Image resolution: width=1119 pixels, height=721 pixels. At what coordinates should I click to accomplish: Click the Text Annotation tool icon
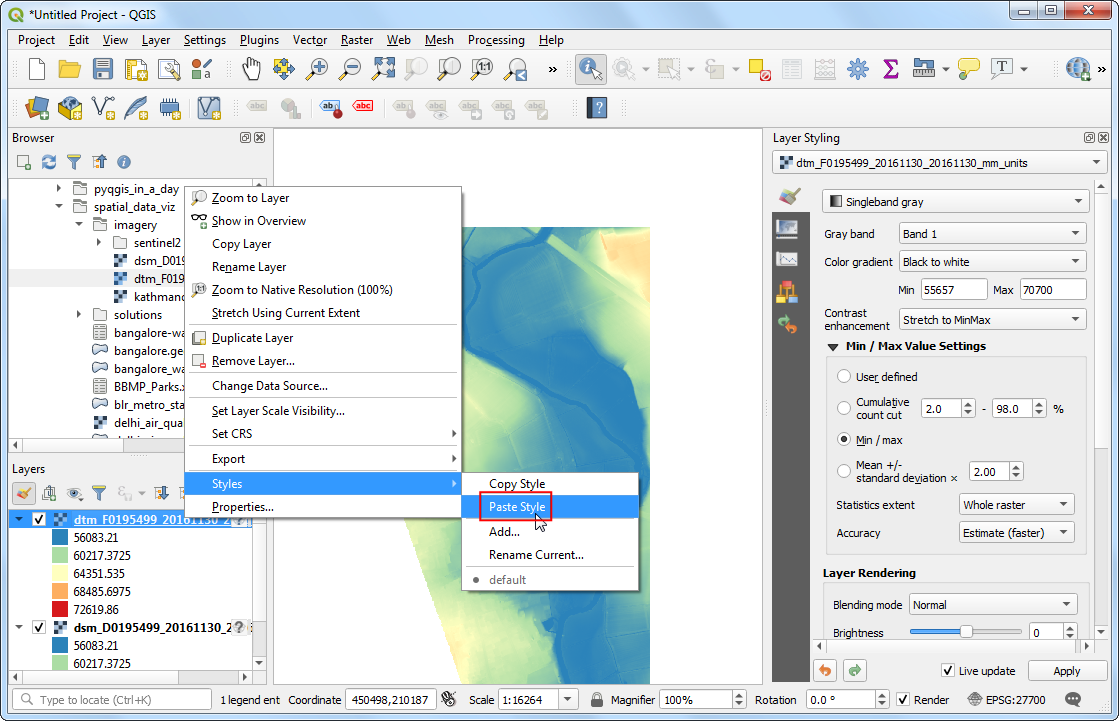pos(1002,69)
